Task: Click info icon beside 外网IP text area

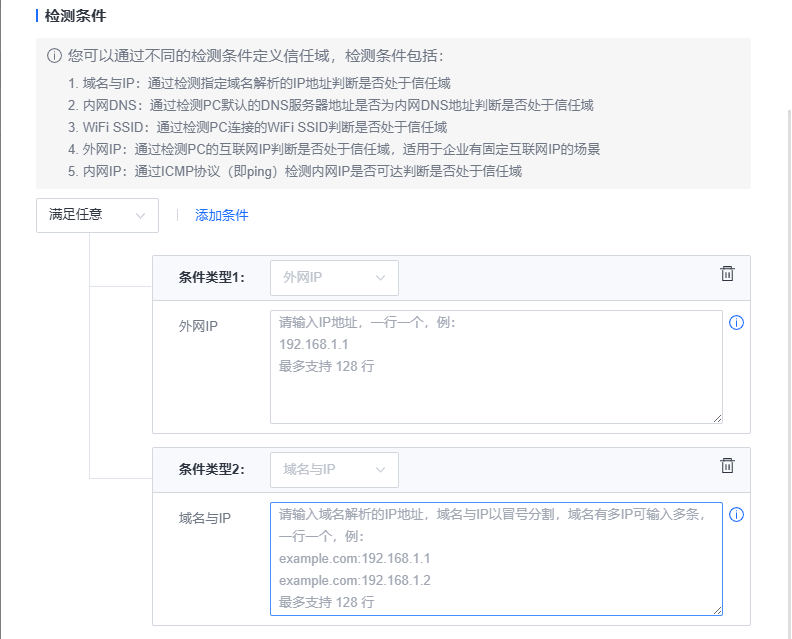Action: pos(737,323)
